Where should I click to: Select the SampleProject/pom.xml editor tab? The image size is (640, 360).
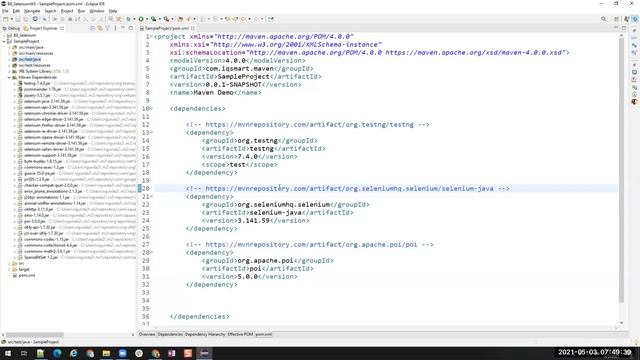(167, 28)
